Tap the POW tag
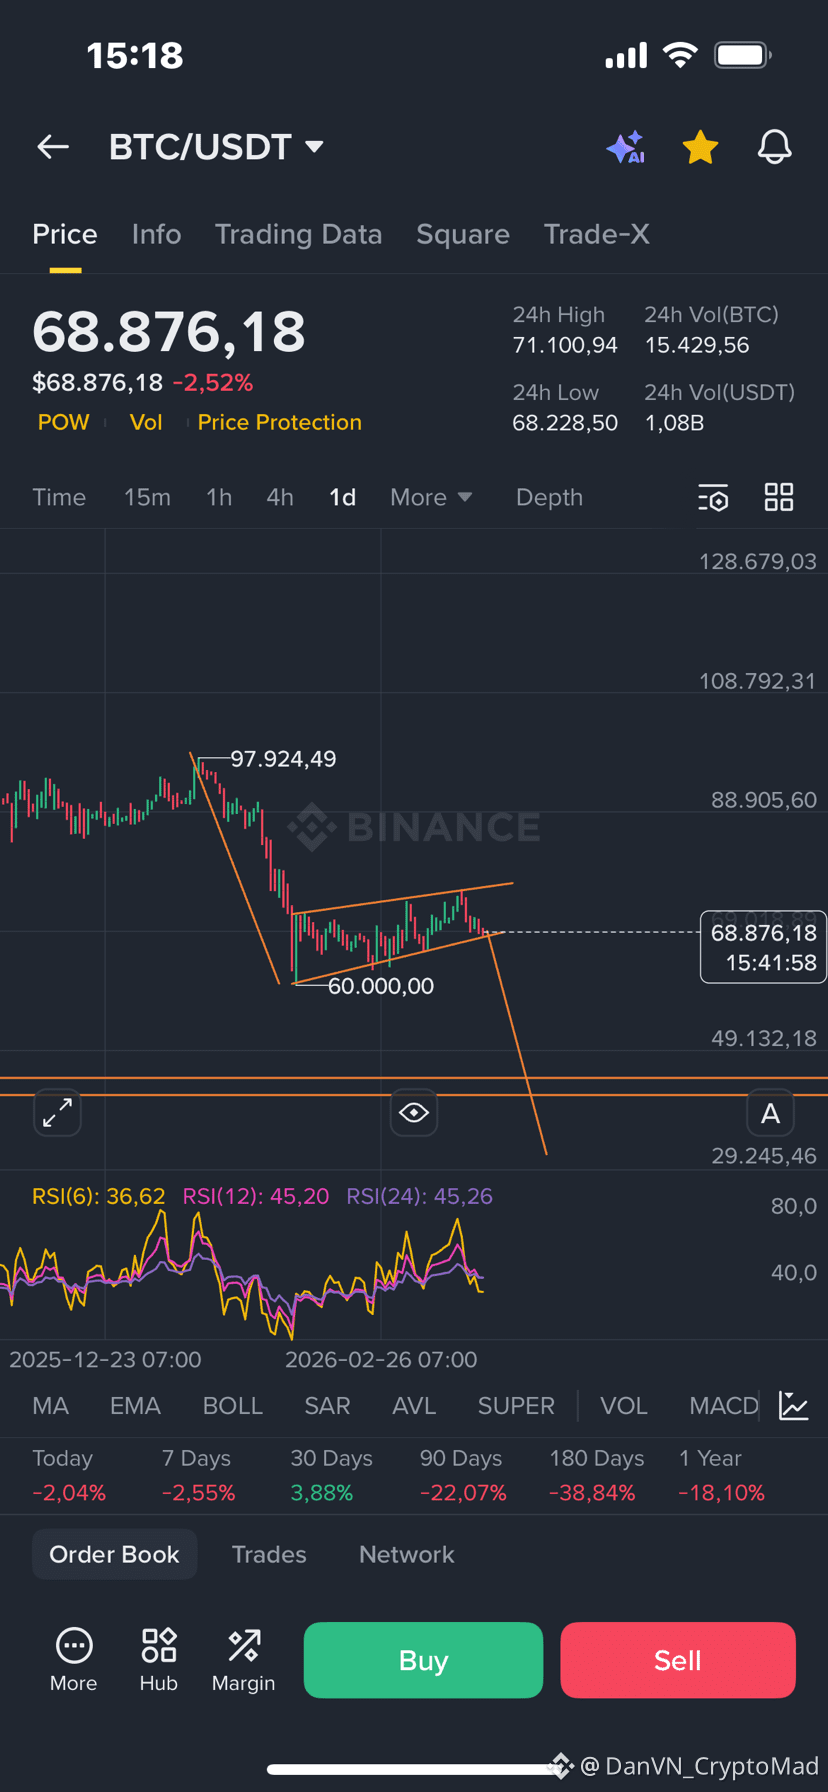Image resolution: width=828 pixels, height=1792 pixels. point(64,422)
